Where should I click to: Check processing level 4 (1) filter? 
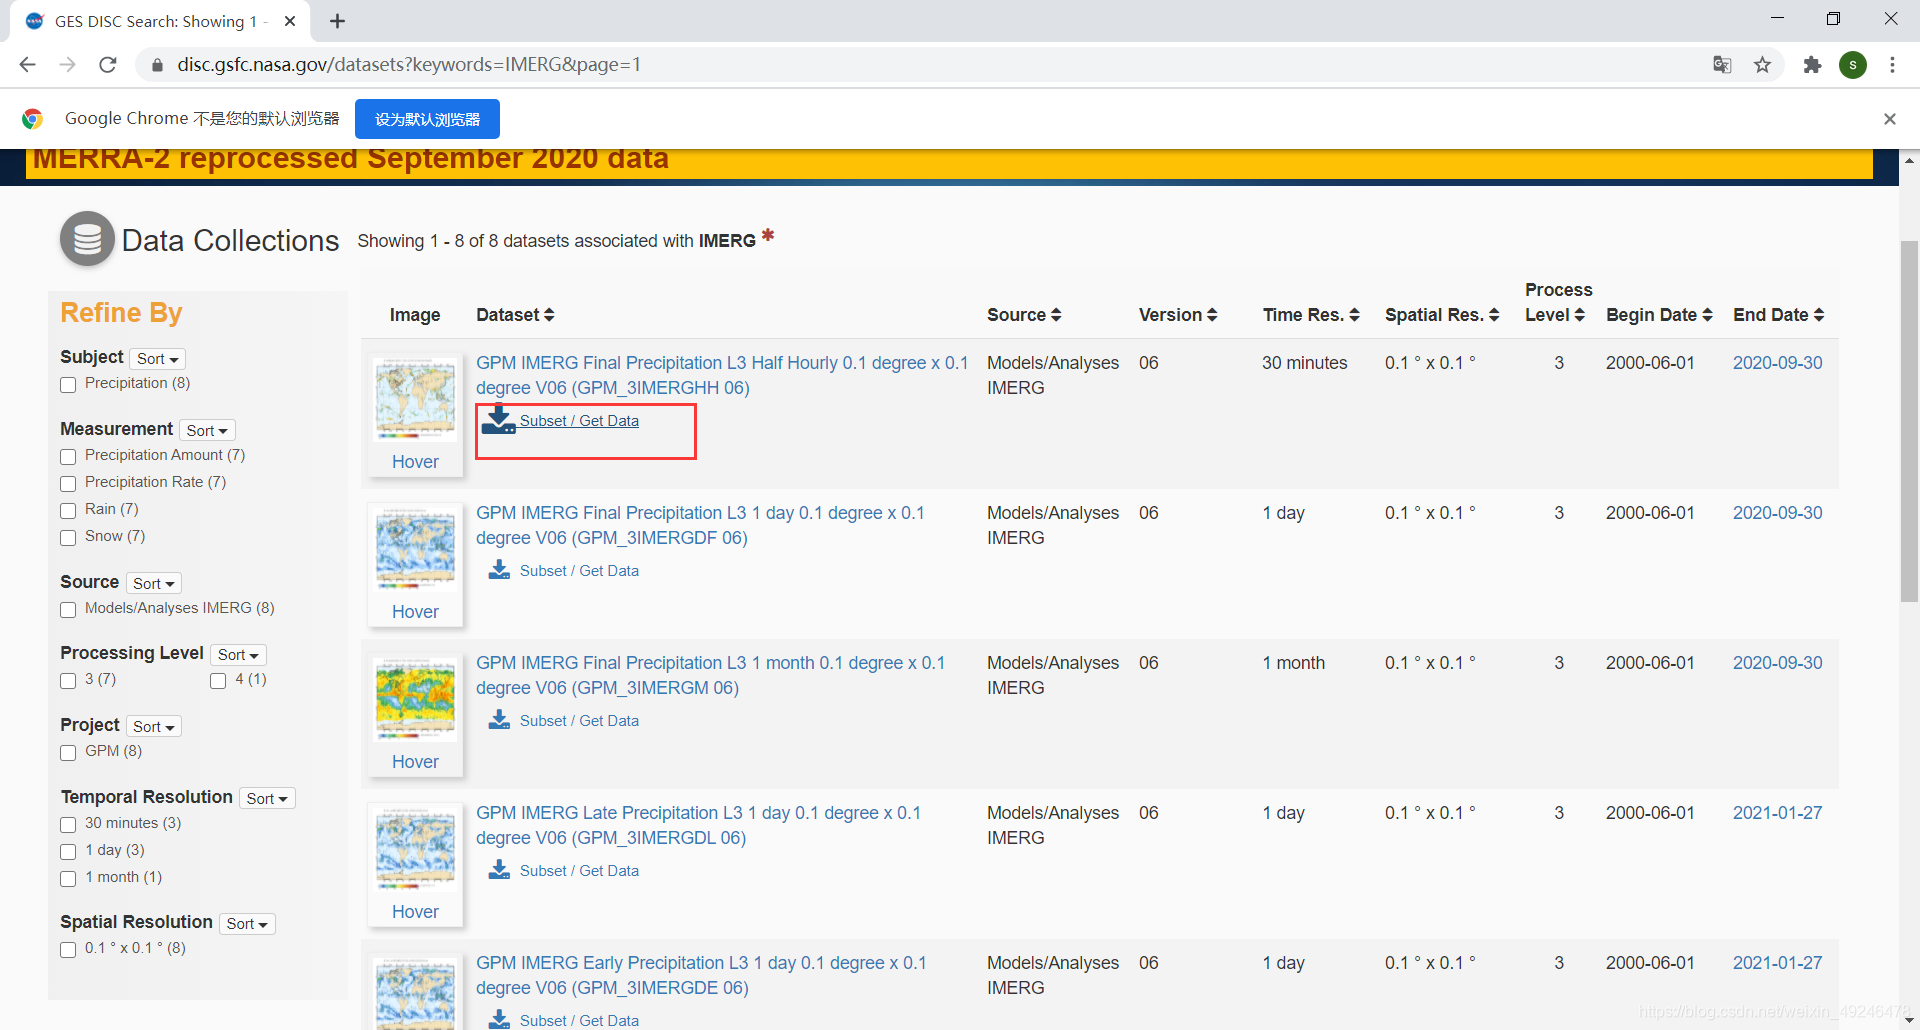(x=218, y=680)
